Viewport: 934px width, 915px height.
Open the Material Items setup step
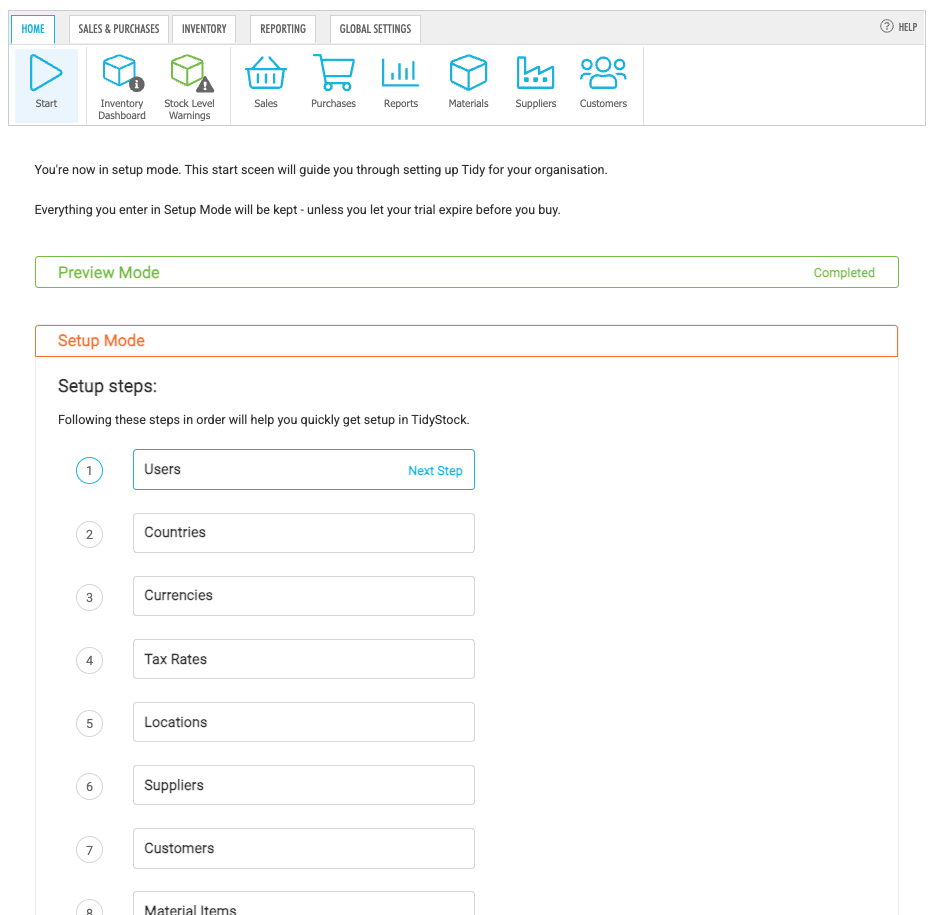(x=304, y=904)
